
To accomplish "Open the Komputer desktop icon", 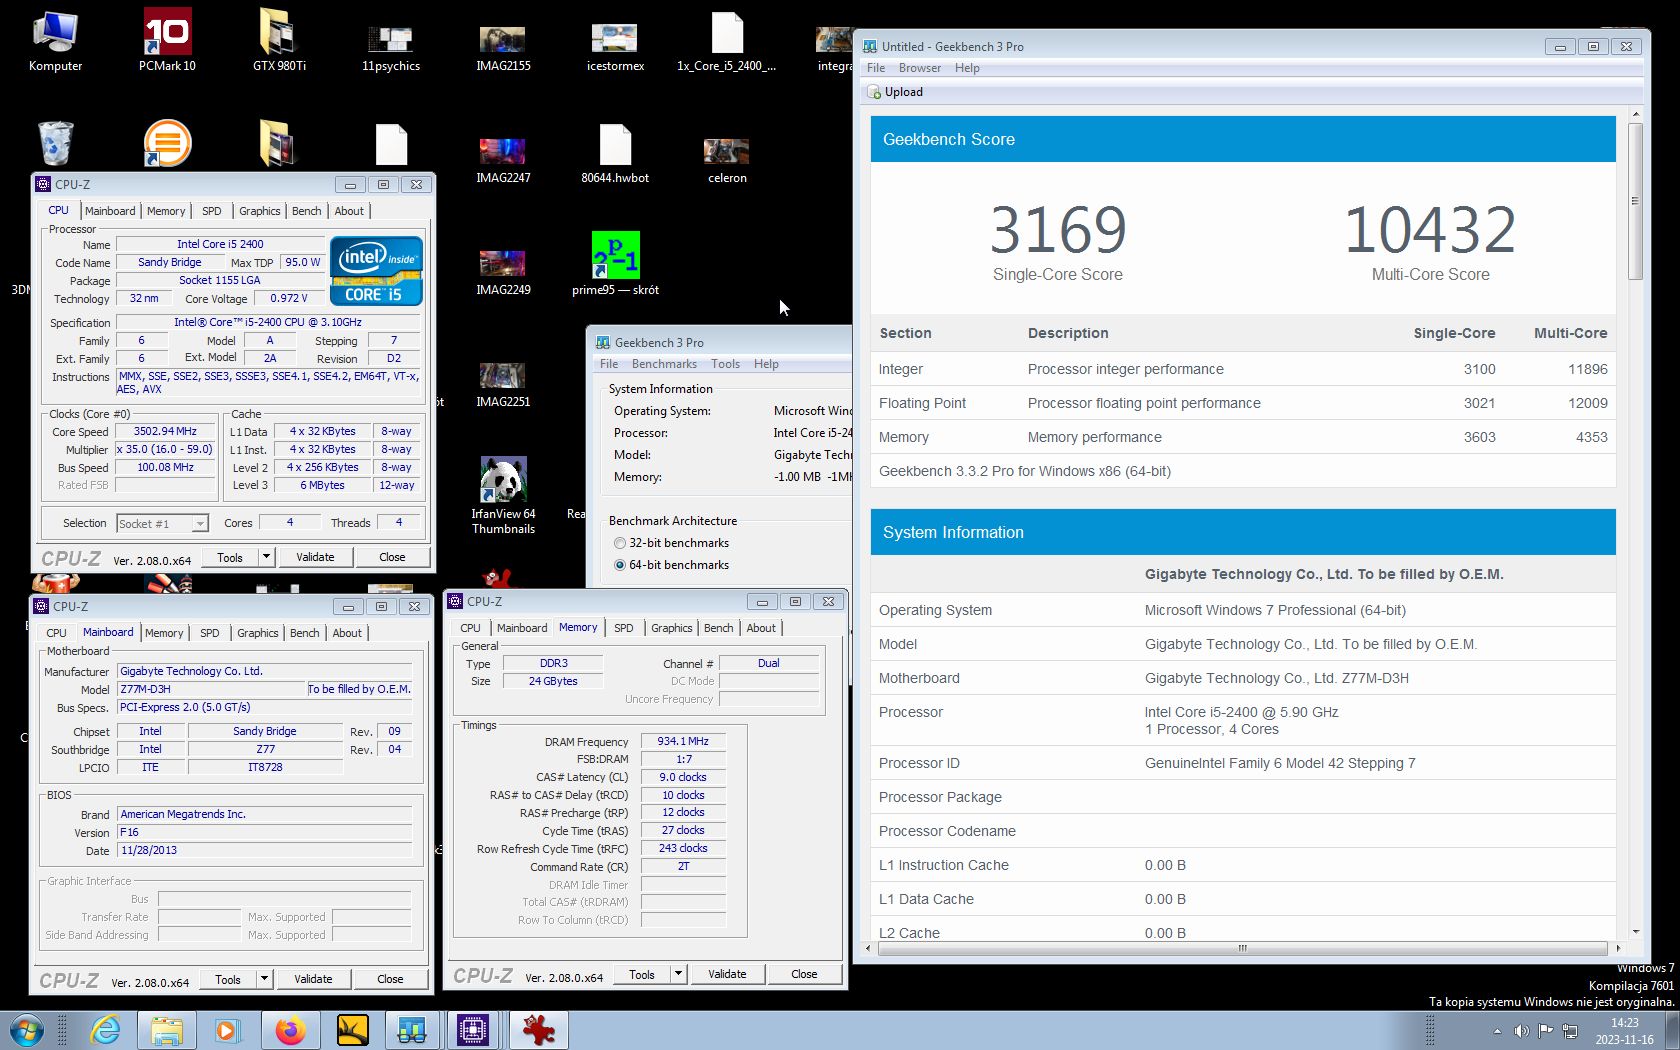I will pos(55,40).
